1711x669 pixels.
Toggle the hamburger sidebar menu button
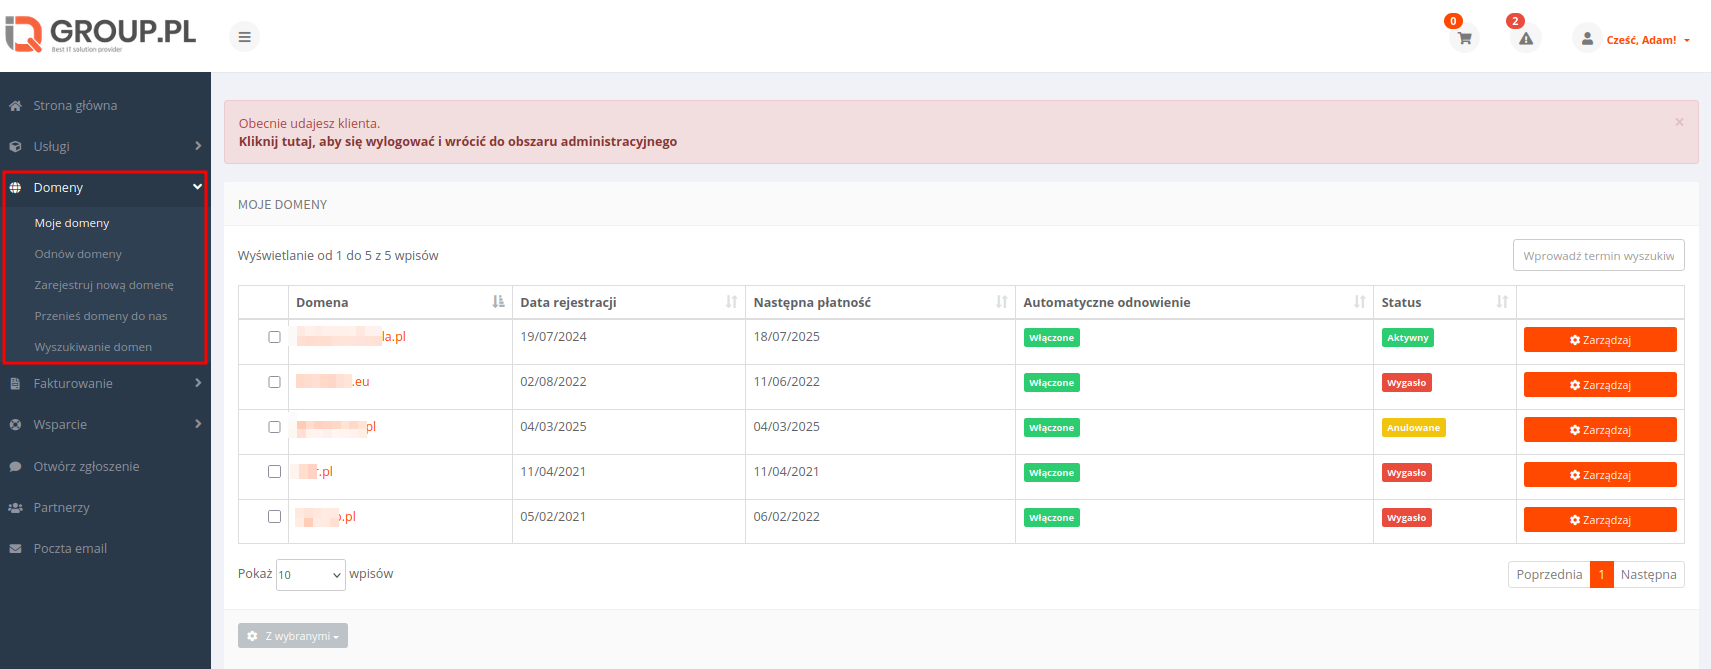(244, 37)
